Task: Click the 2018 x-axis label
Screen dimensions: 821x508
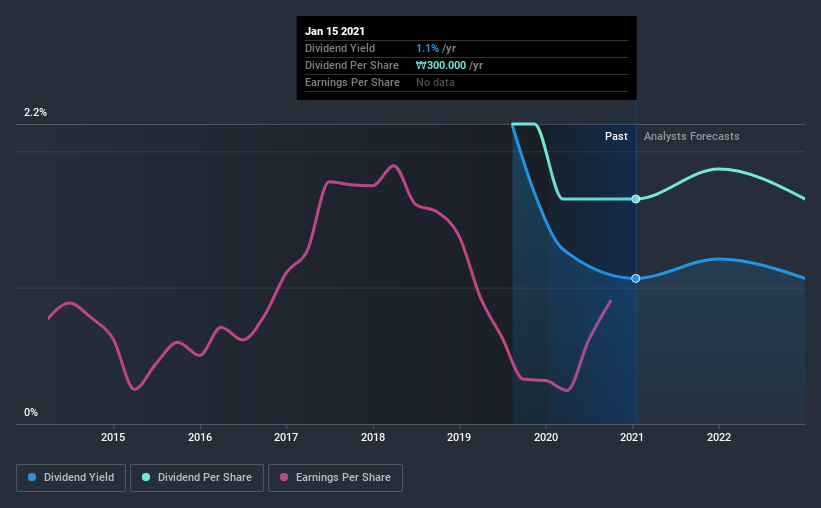Action: [373, 437]
